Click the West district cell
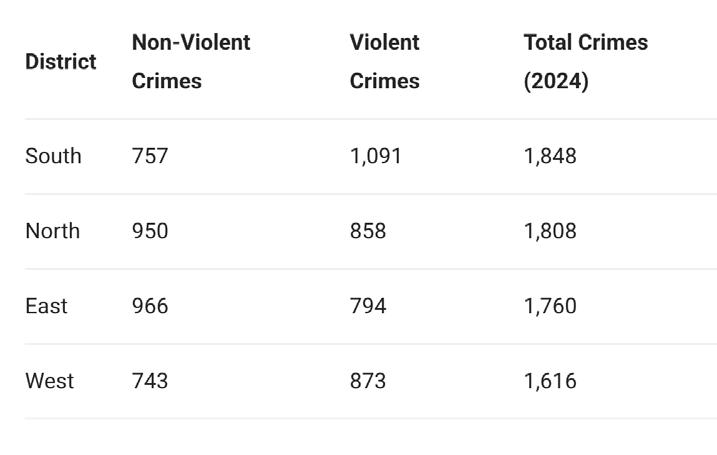Screen dimensions: 717x455 pos(49,381)
